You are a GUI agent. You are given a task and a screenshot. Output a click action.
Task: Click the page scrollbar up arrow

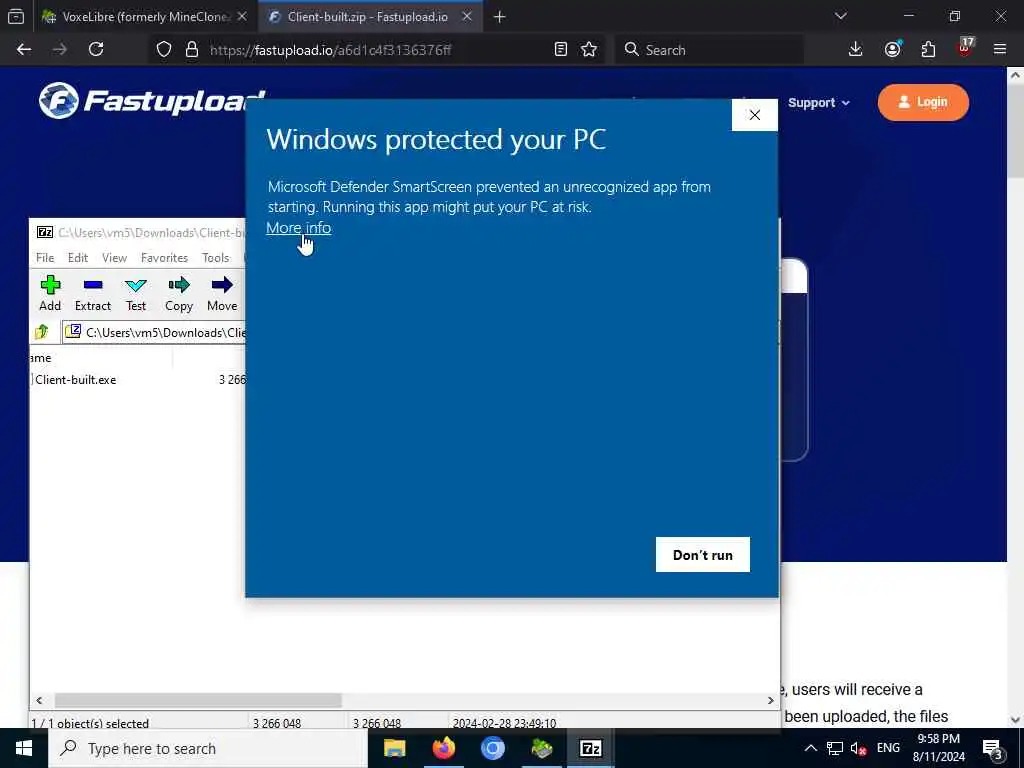coord(1016,74)
